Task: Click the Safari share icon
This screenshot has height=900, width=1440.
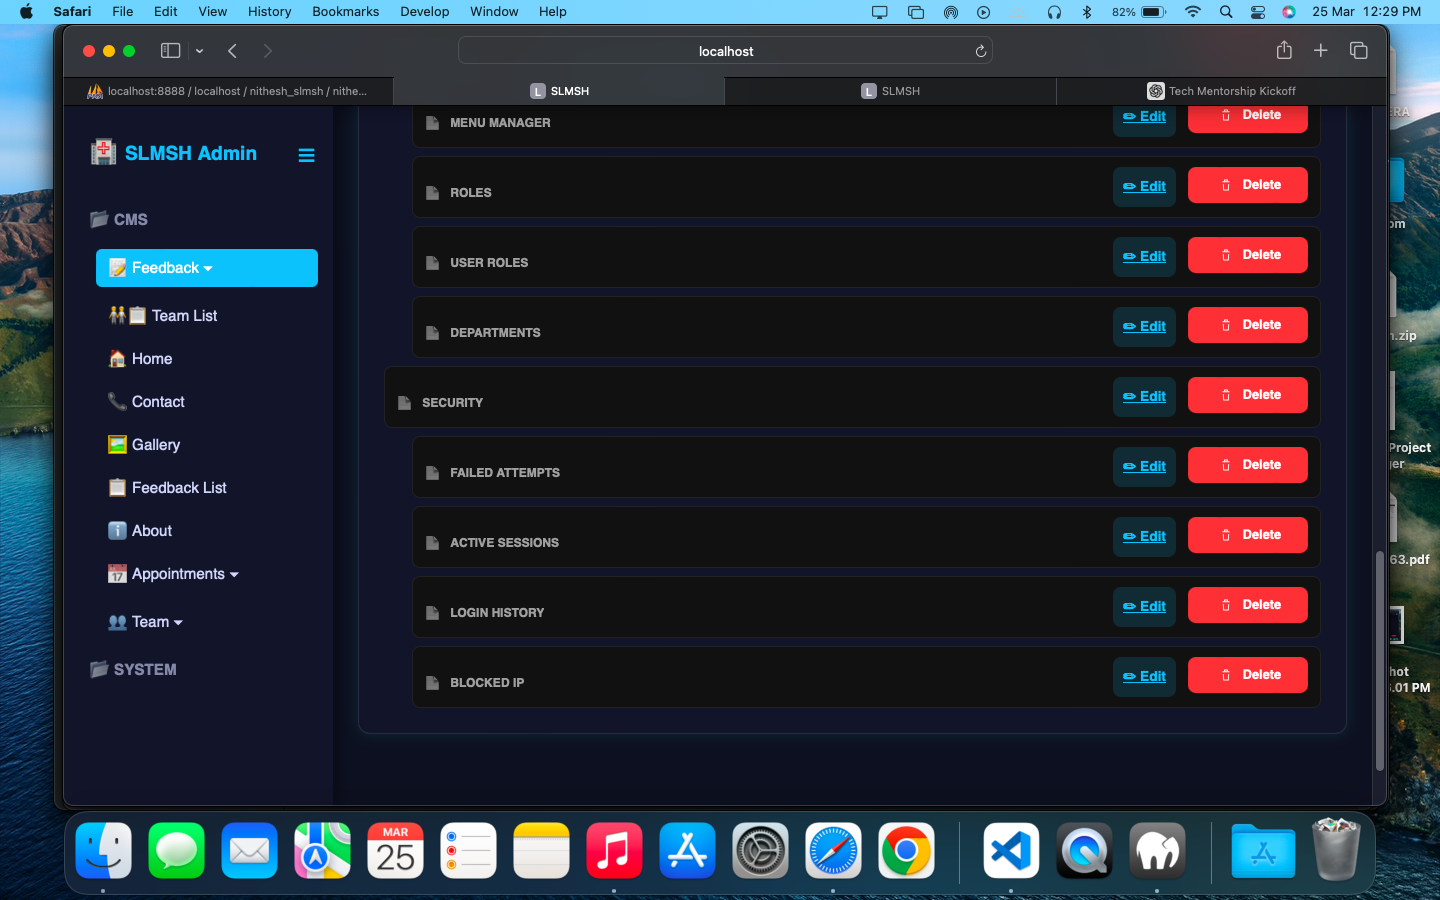Action: [1284, 50]
